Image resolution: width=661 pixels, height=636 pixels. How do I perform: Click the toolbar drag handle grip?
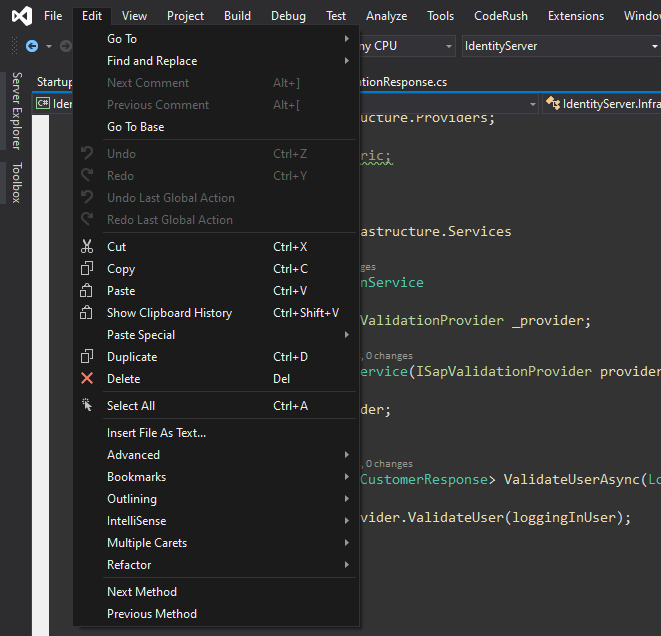click(14, 46)
